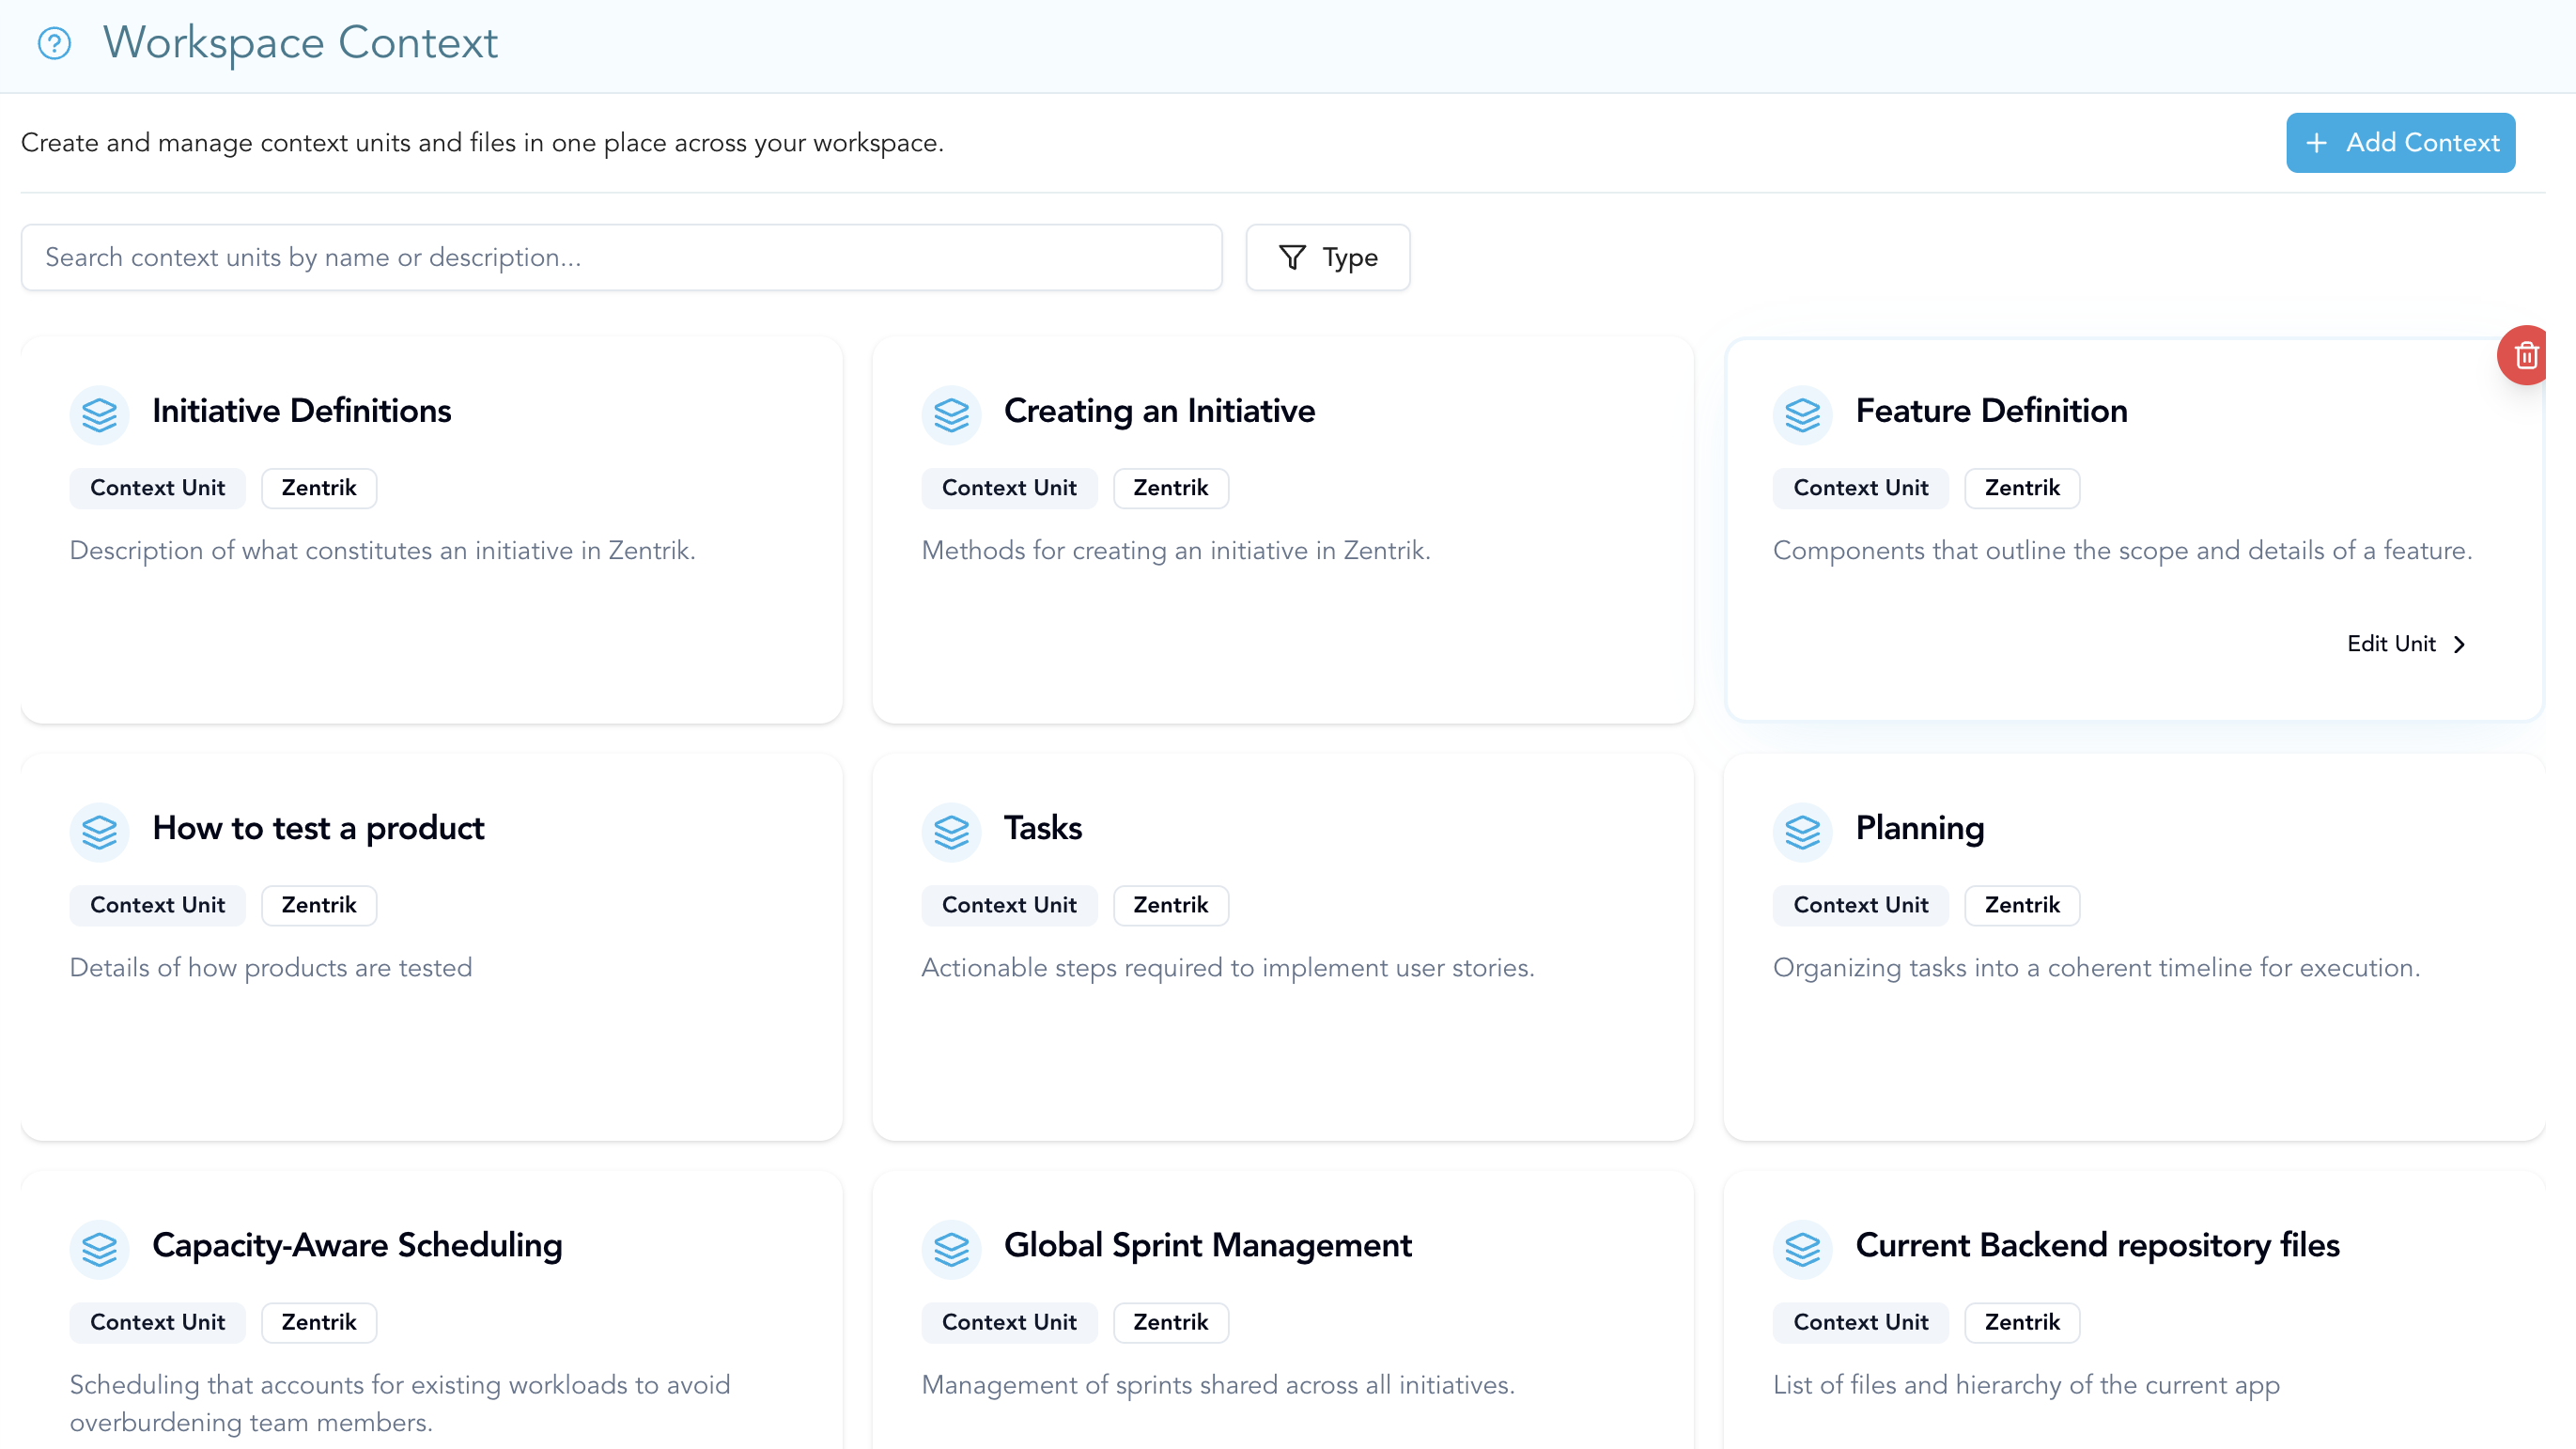Screen dimensions: 2576x1449
Task: Focus the search context units field
Action: 621,258
